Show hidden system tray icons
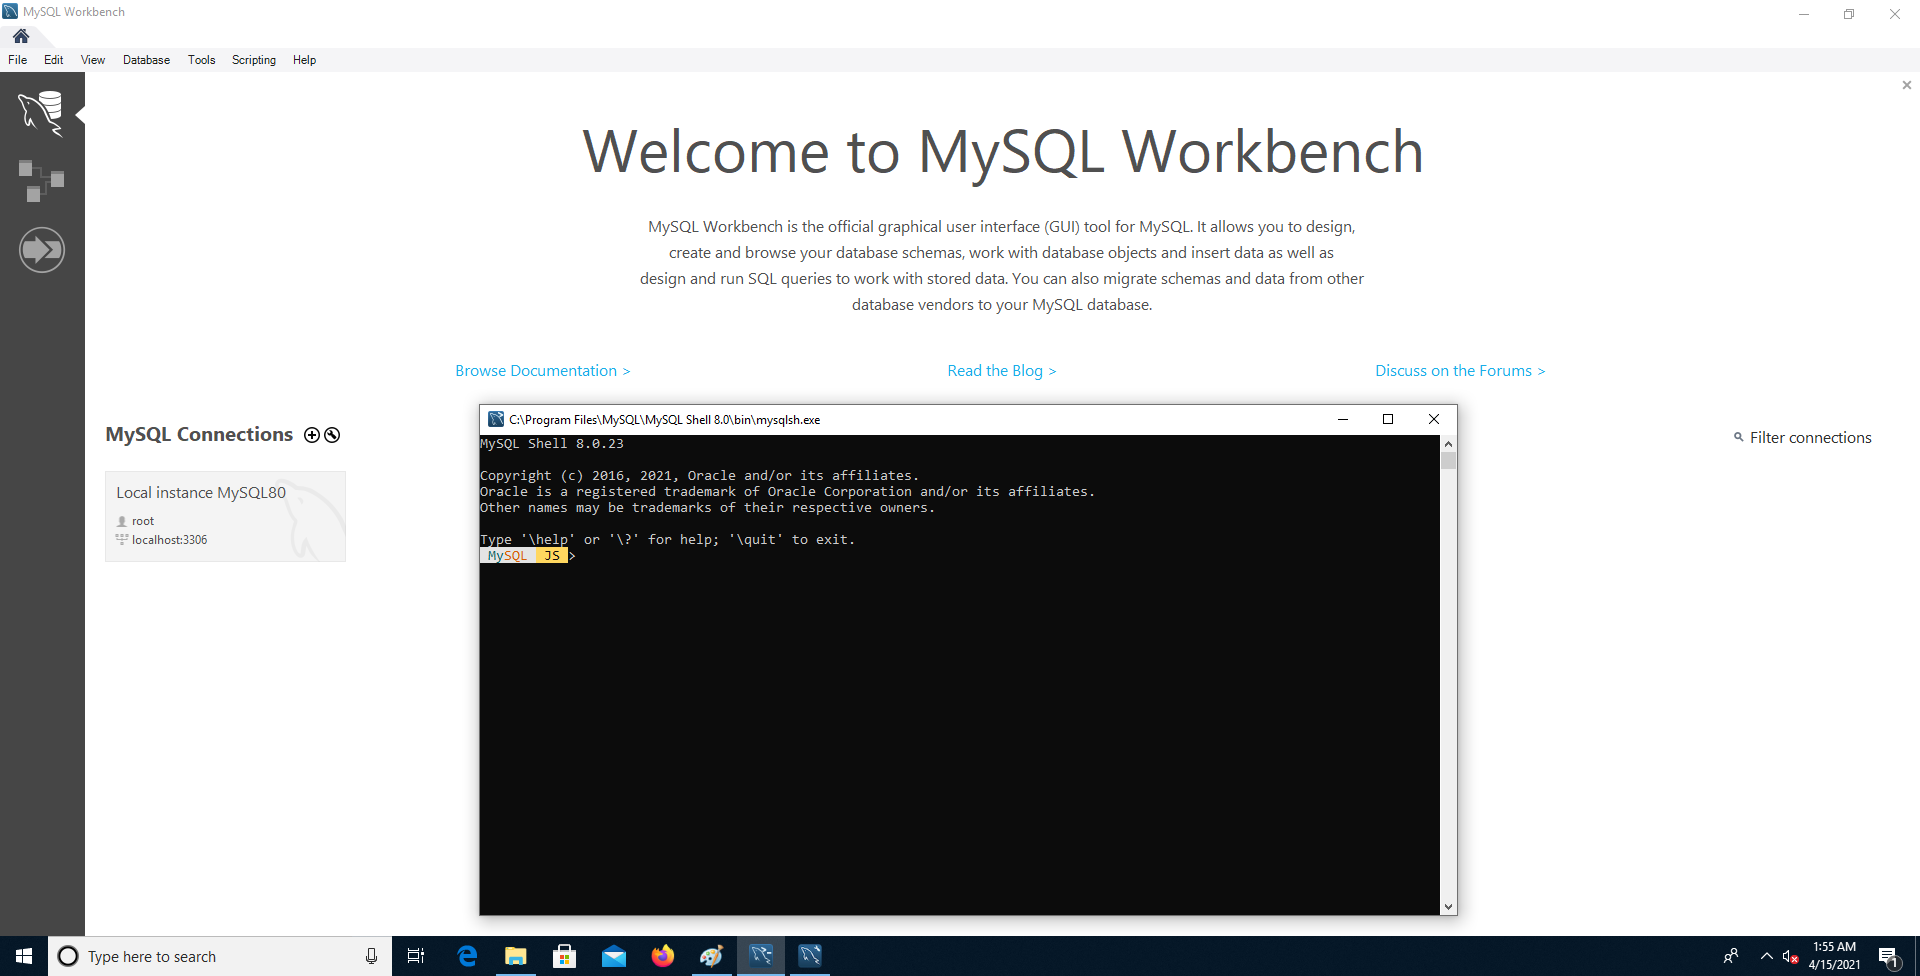Viewport: 1920px width, 976px height. (x=1767, y=956)
